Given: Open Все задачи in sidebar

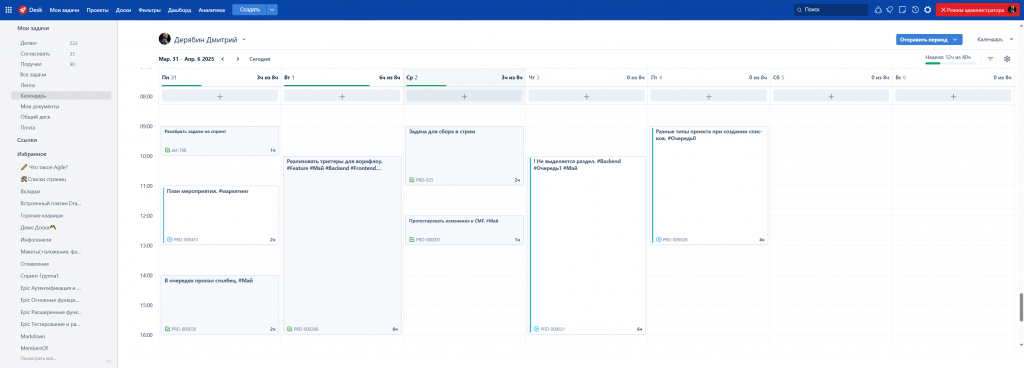Looking at the screenshot, I should 33,75.
